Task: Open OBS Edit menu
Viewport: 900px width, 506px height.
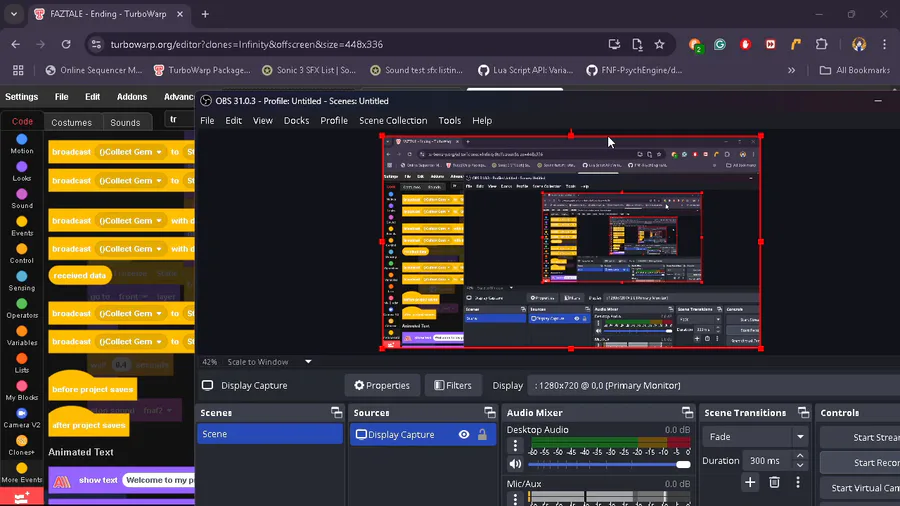Action: click(234, 120)
